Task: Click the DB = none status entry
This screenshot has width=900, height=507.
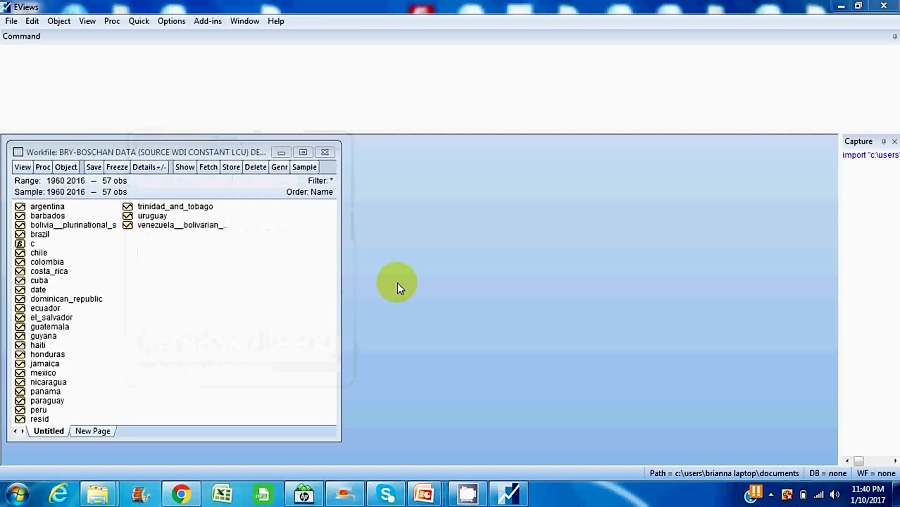Action: pyautogui.click(x=828, y=473)
